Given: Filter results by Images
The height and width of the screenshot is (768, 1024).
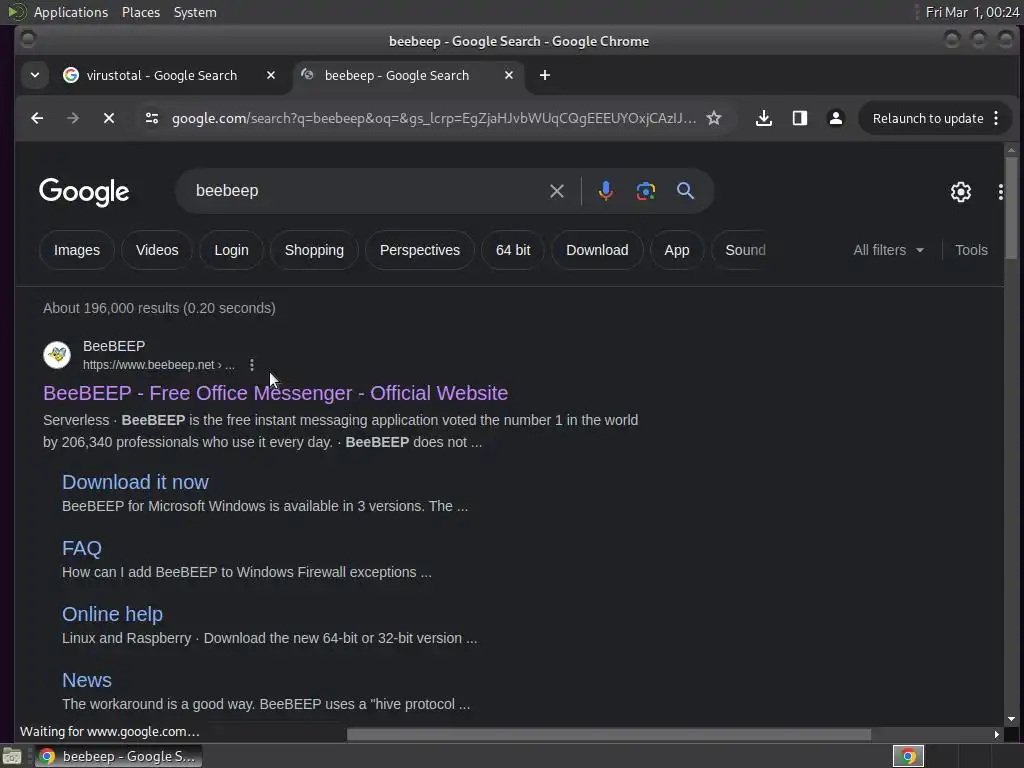Looking at the screenshot, I should (x=76, y=250).
